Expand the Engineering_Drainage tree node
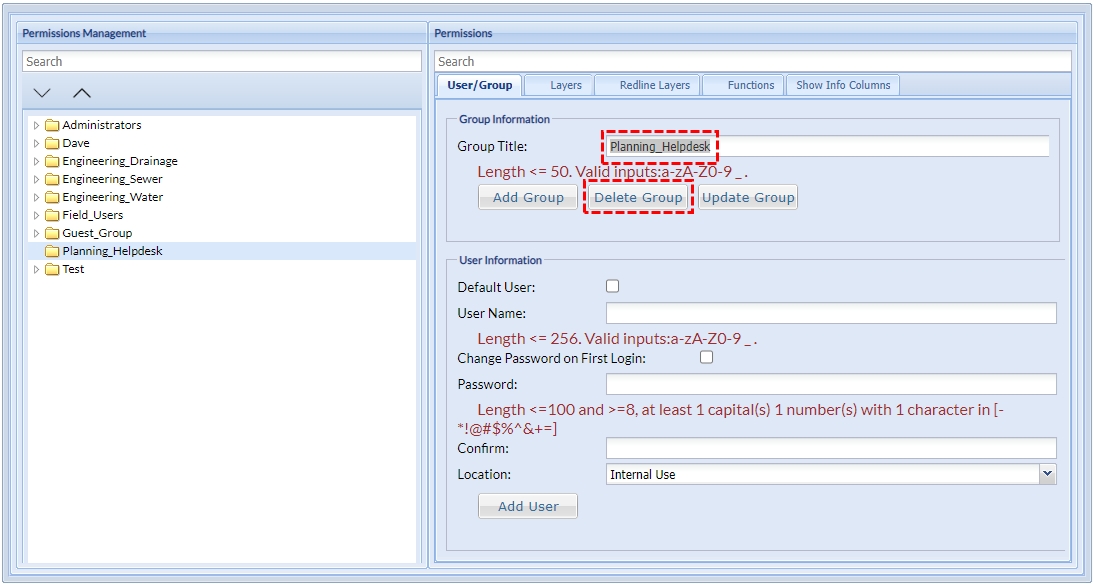The image size is (1094, 584). [x=37, y=161]
